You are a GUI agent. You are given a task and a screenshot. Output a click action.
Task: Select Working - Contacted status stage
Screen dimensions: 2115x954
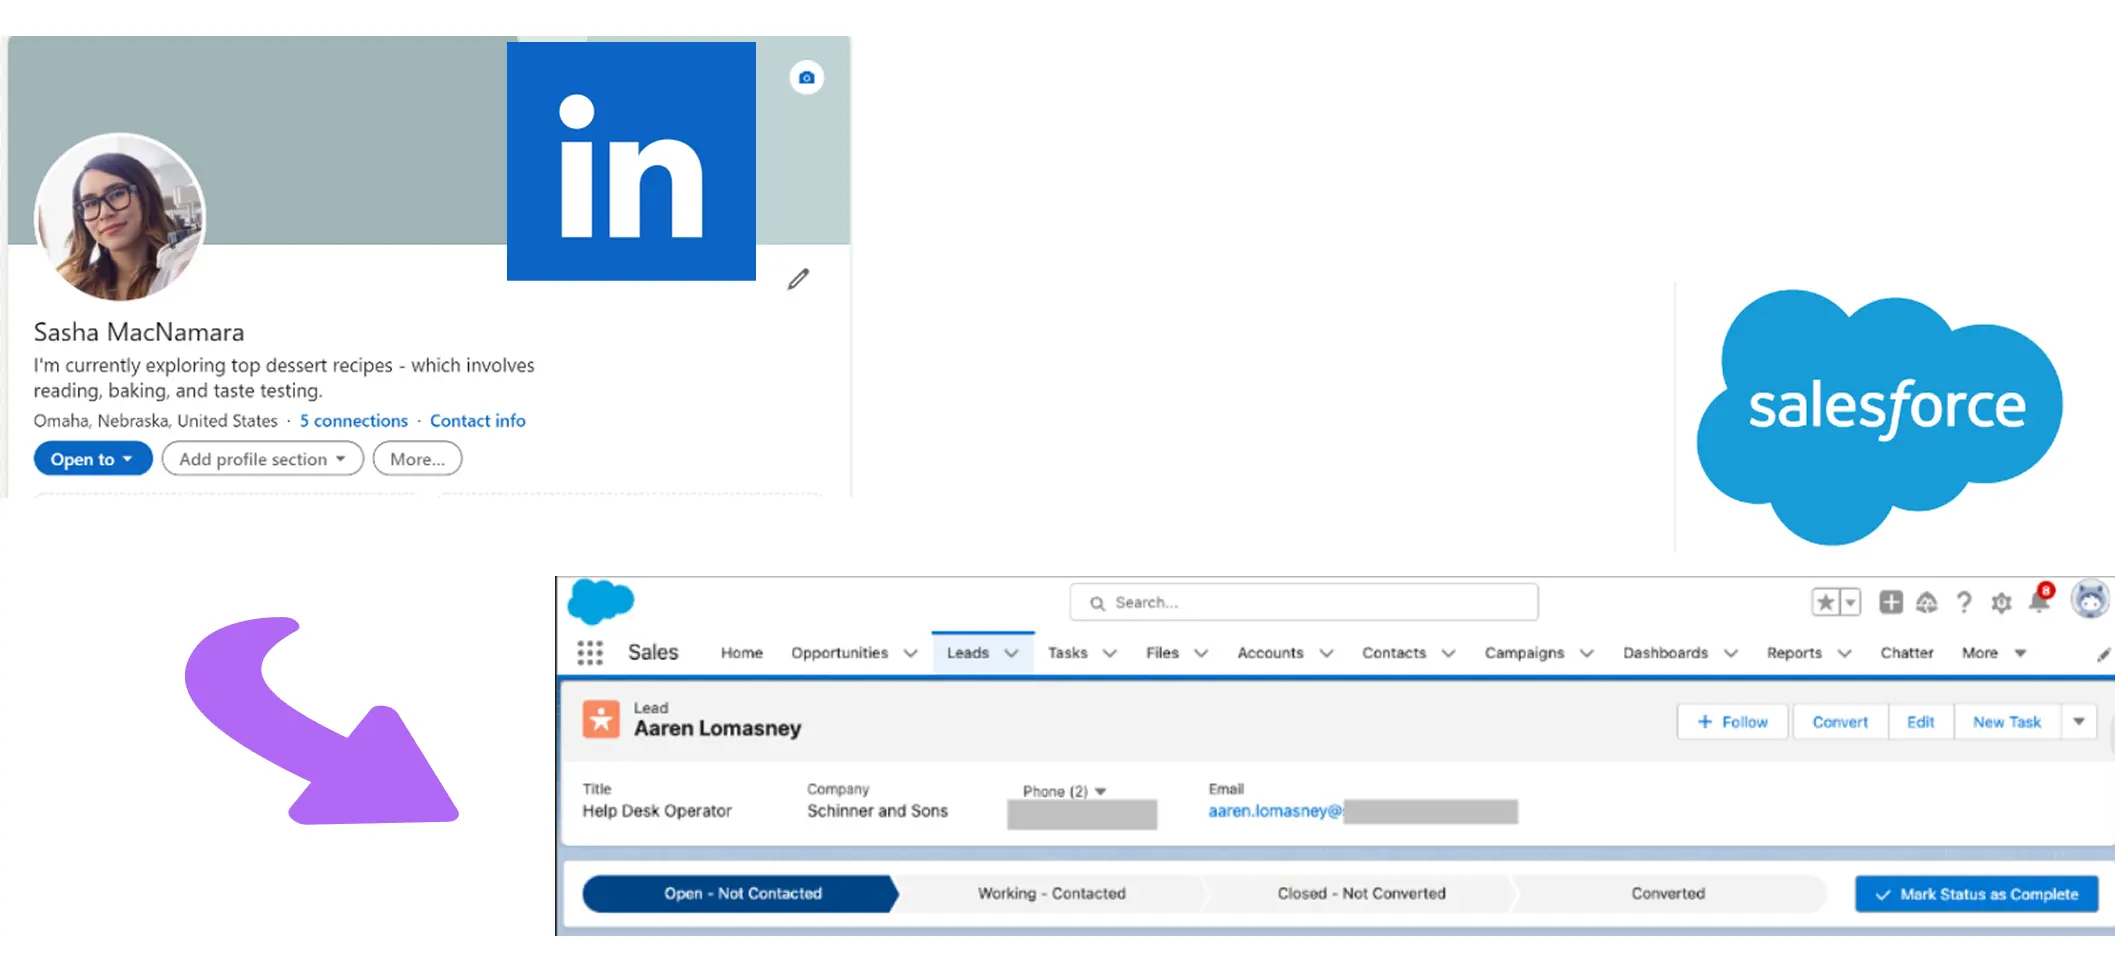1052,894
